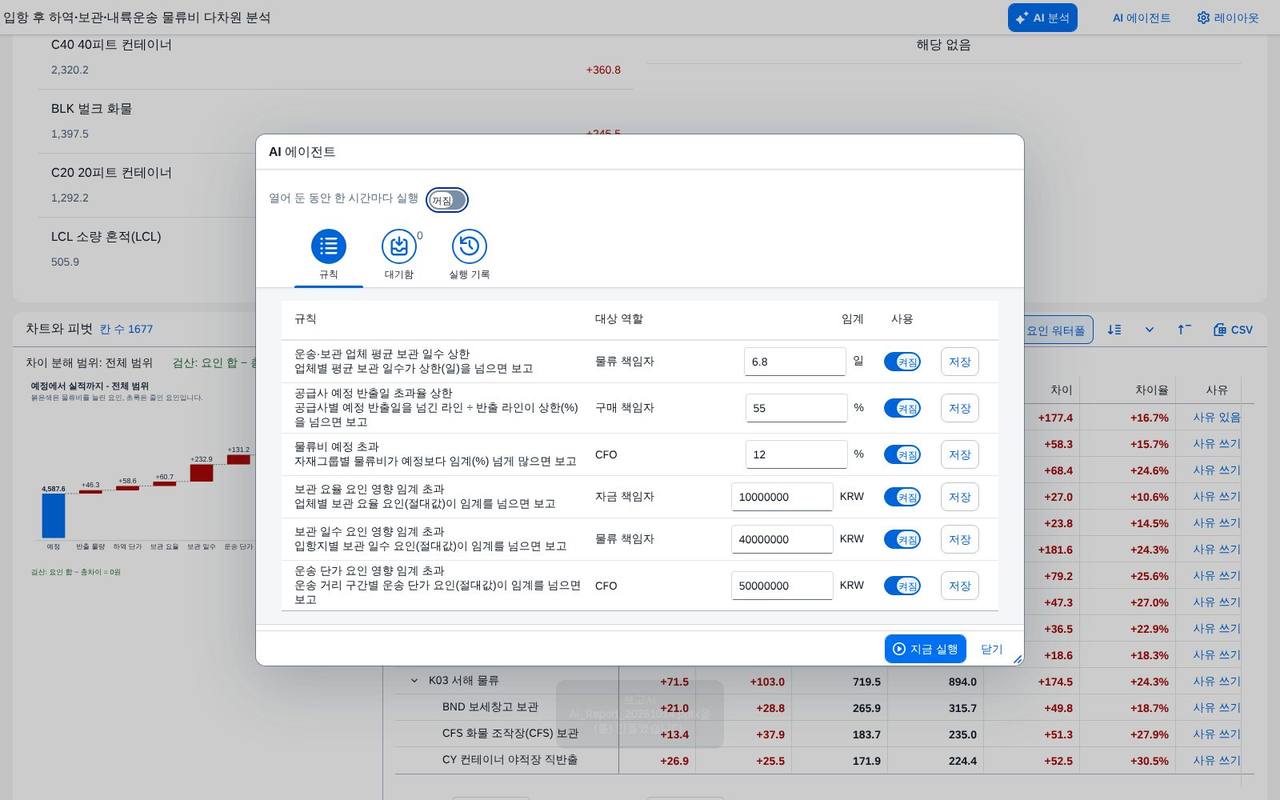This screenshot has height=800, width=1280.
Task: Click the 차이율 column header
Action: pos(1151,390)
